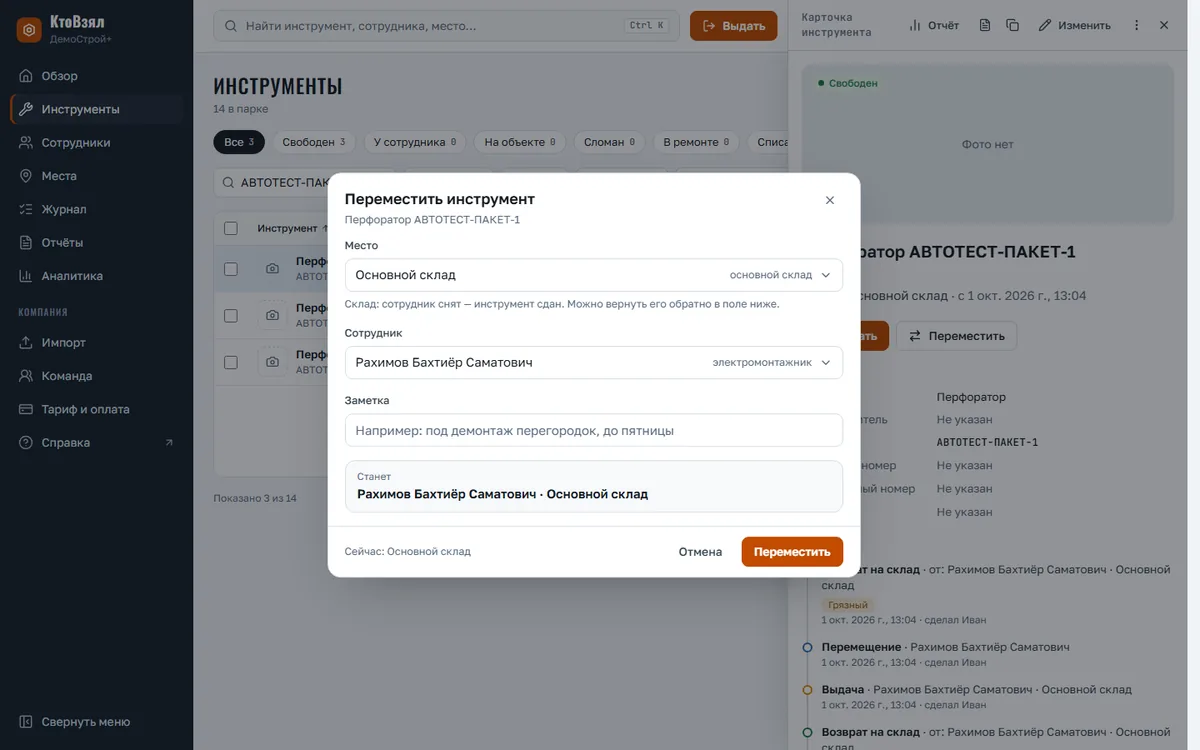Click the copy icon in tool card header
1200x750 pixels.
pyautogui.click(x=1013, y=25)
